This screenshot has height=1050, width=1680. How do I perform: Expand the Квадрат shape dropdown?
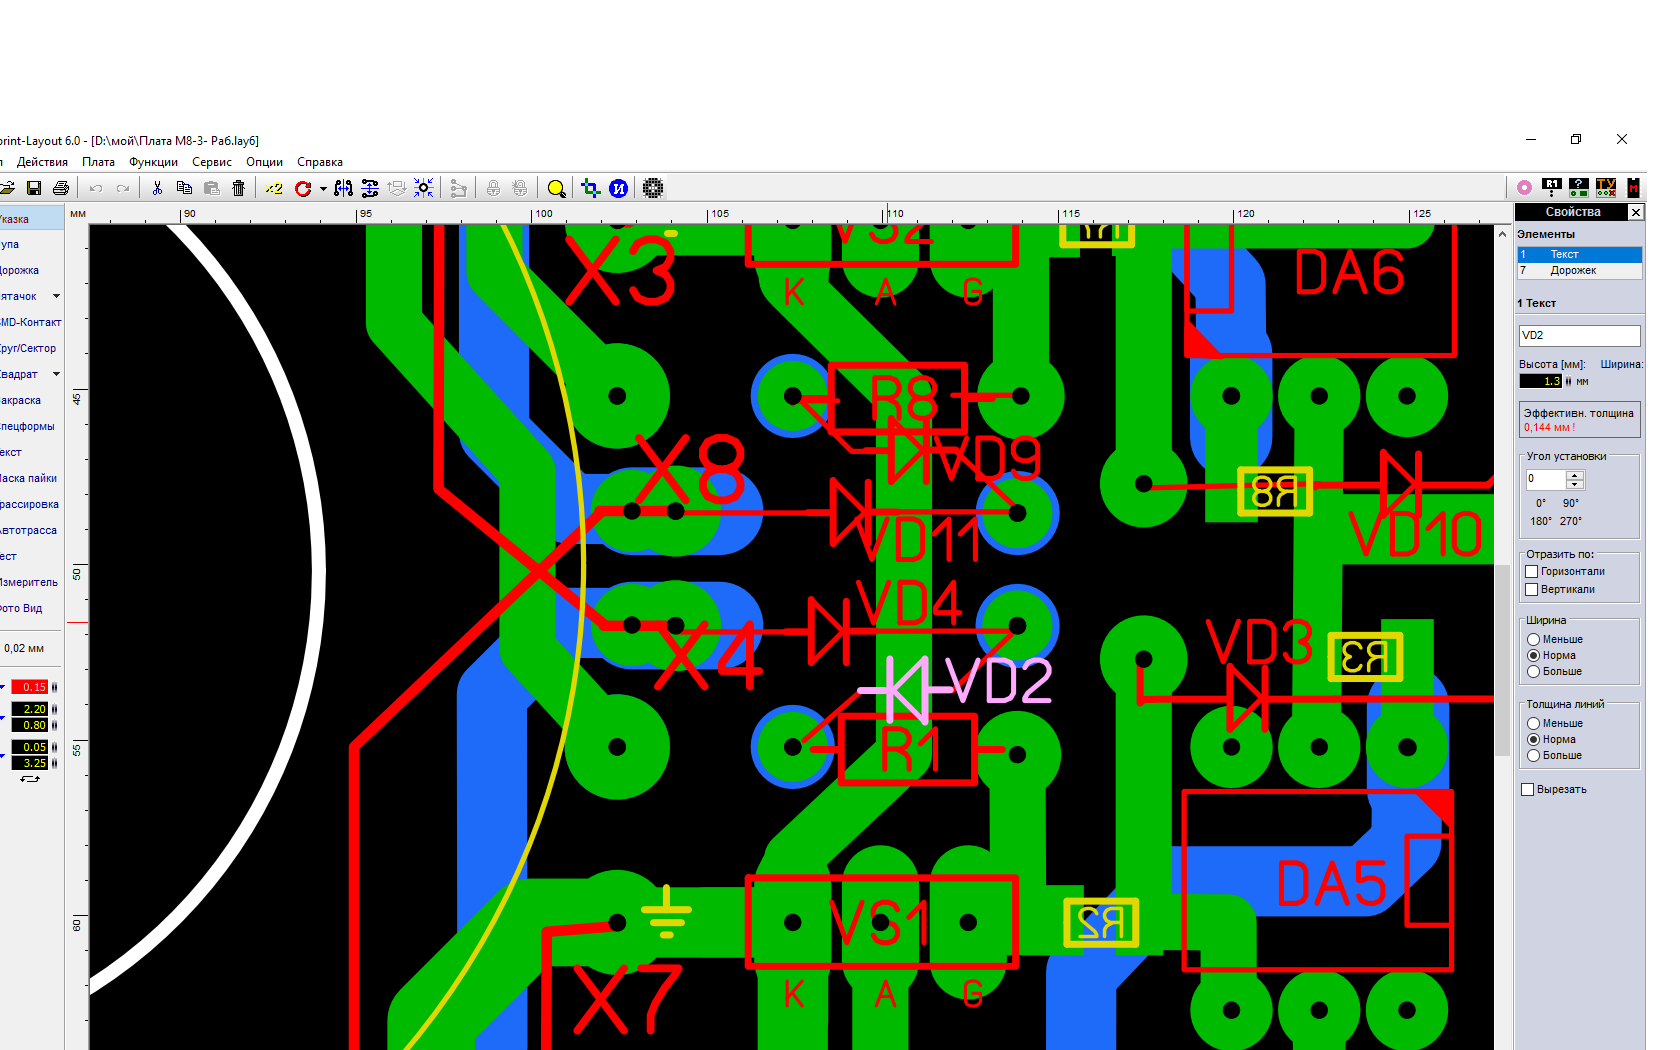click(56, 374)
